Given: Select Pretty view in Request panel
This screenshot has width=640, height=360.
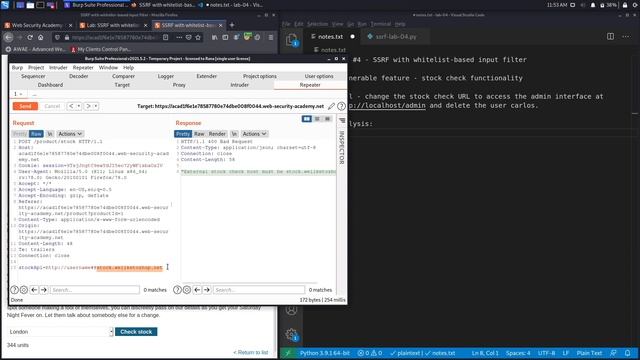Looking at the screenshot, I should click(x=20, y=134).
